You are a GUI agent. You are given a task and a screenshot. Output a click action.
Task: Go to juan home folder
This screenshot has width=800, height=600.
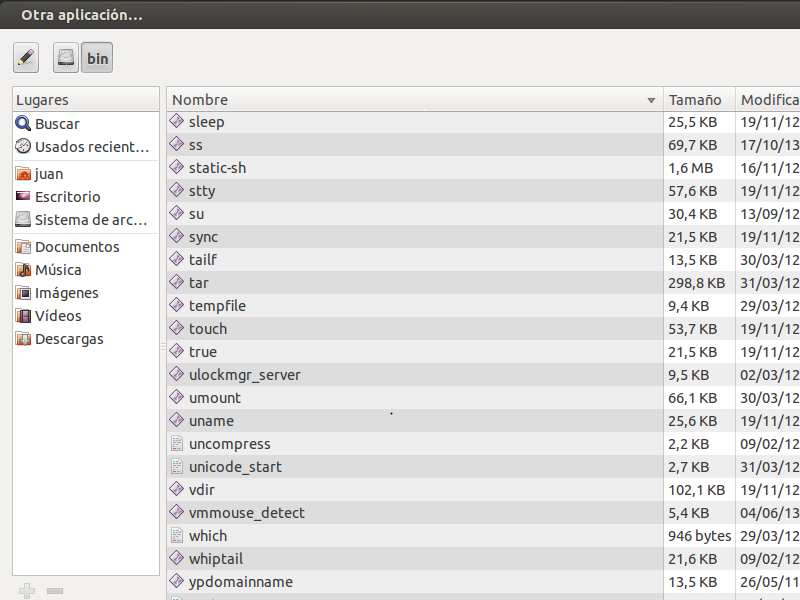49,174
